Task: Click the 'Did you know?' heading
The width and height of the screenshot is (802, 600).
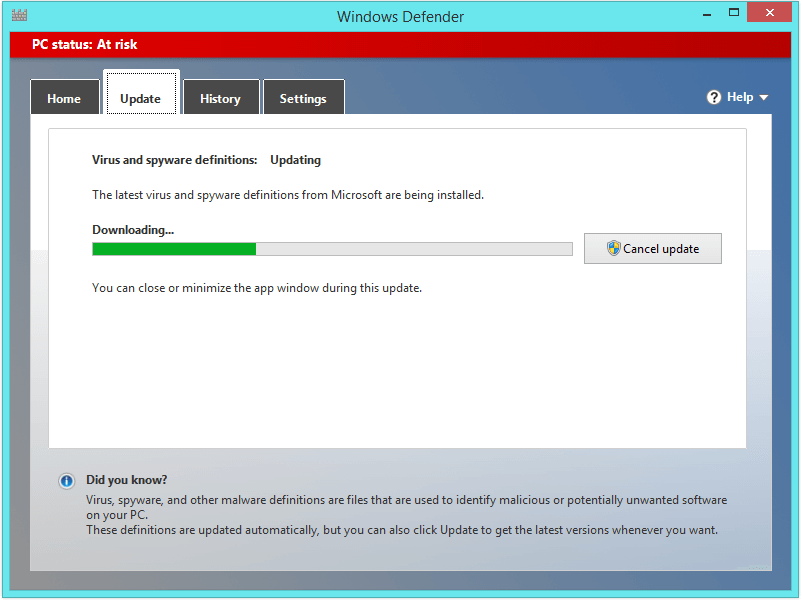Action: coord(126,480)
